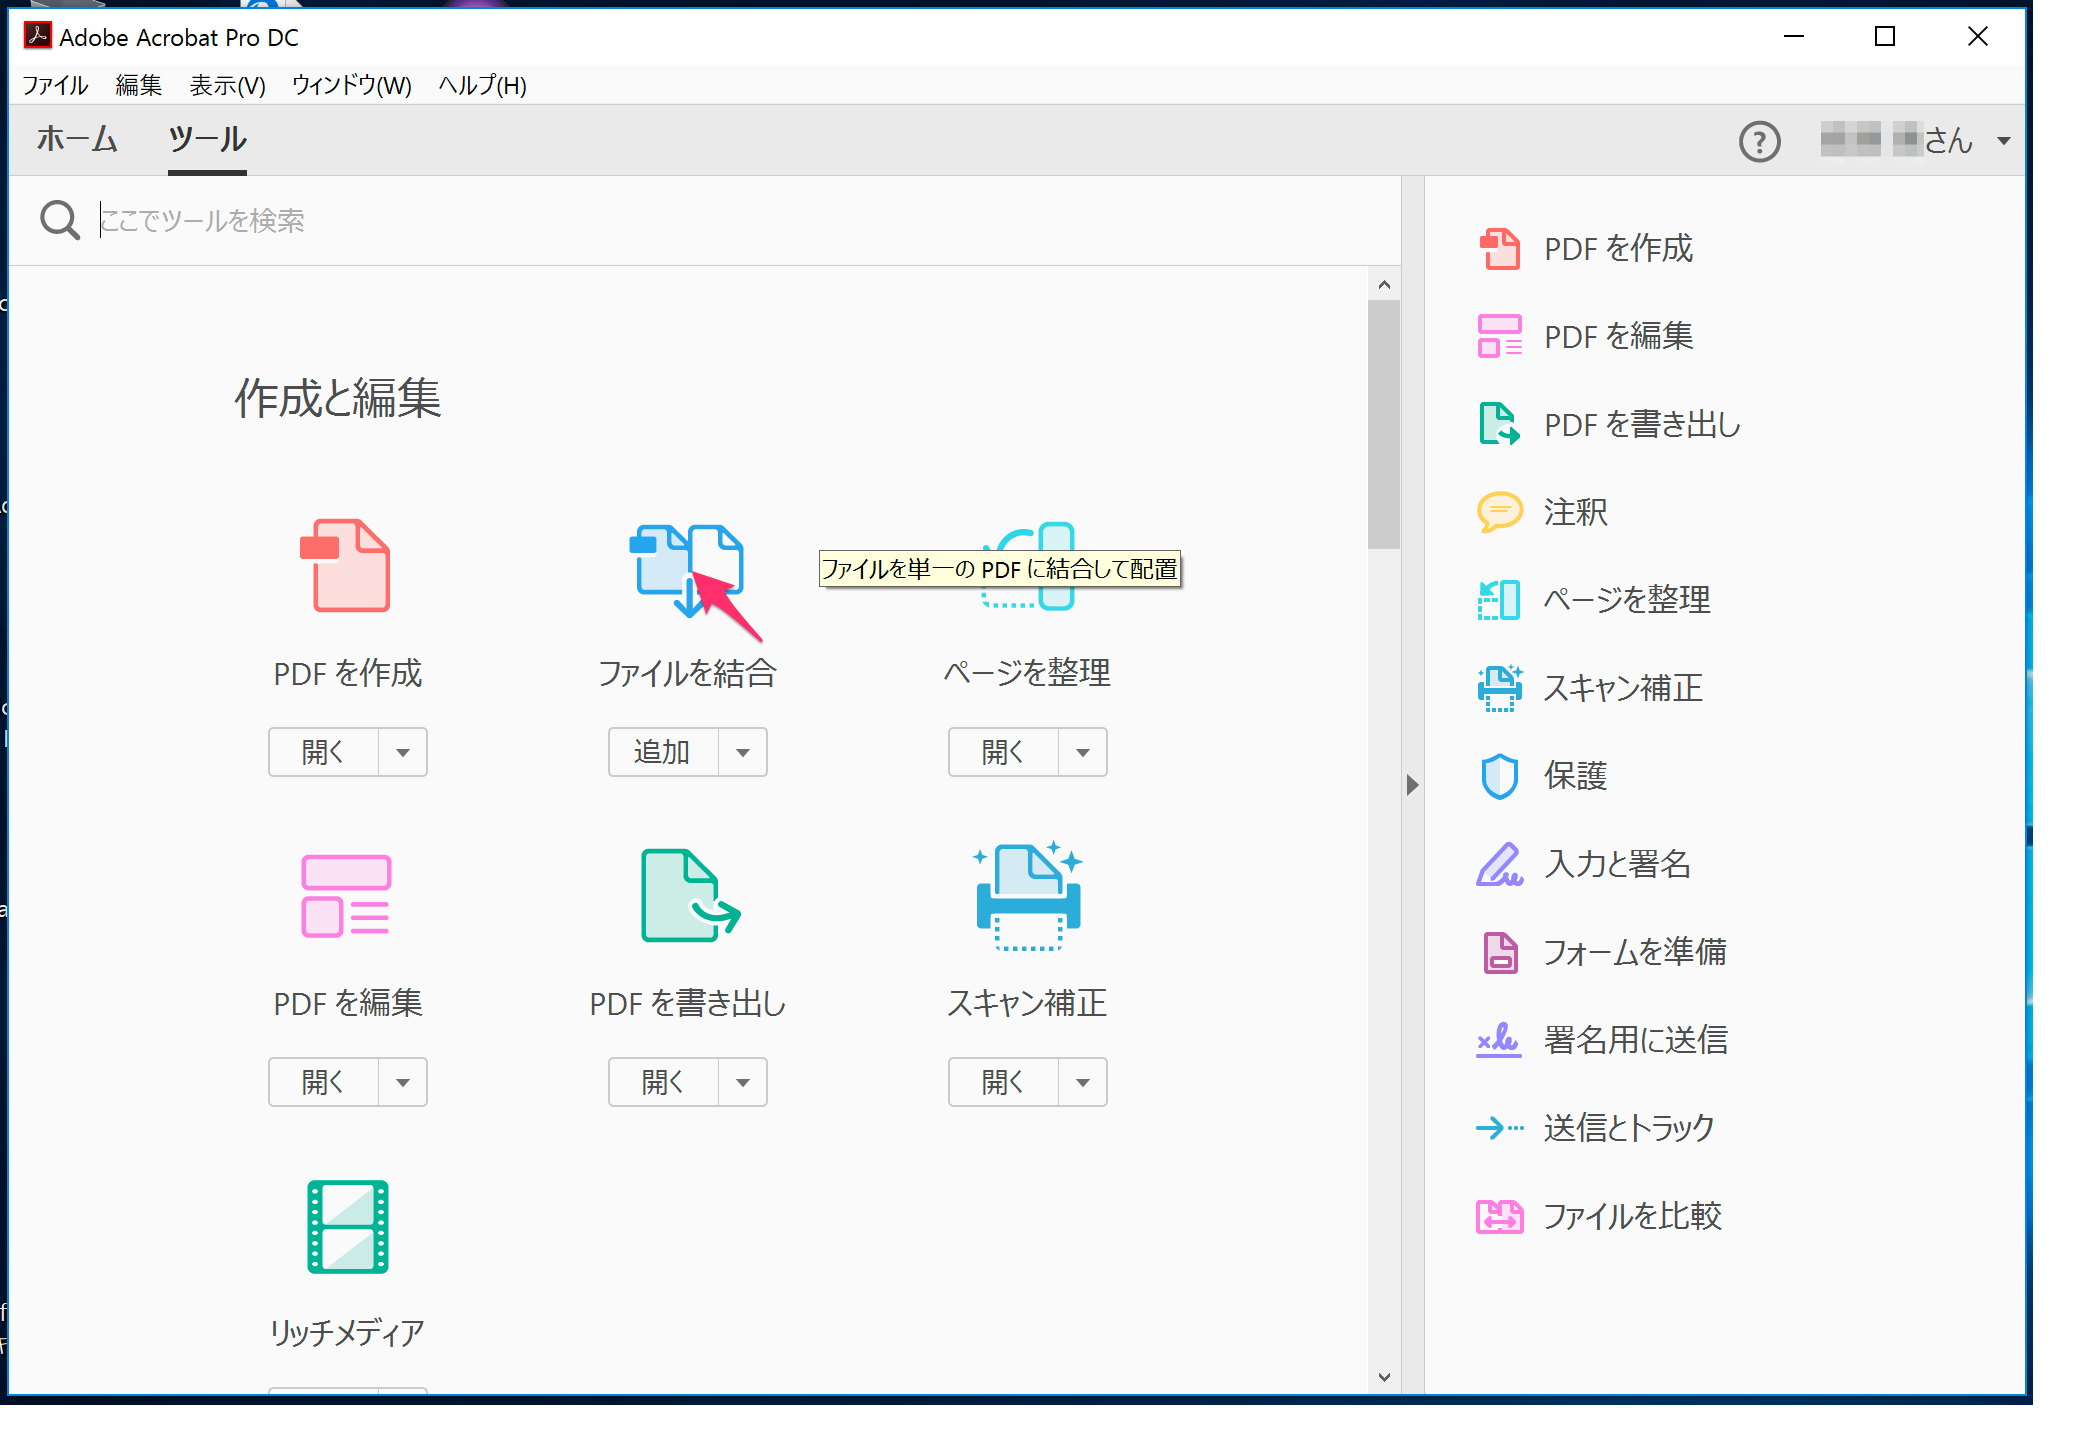Click the 送信とトラック label in sidebar
Screen dimensions: 2074x1446
[x=1629, y=1128]
